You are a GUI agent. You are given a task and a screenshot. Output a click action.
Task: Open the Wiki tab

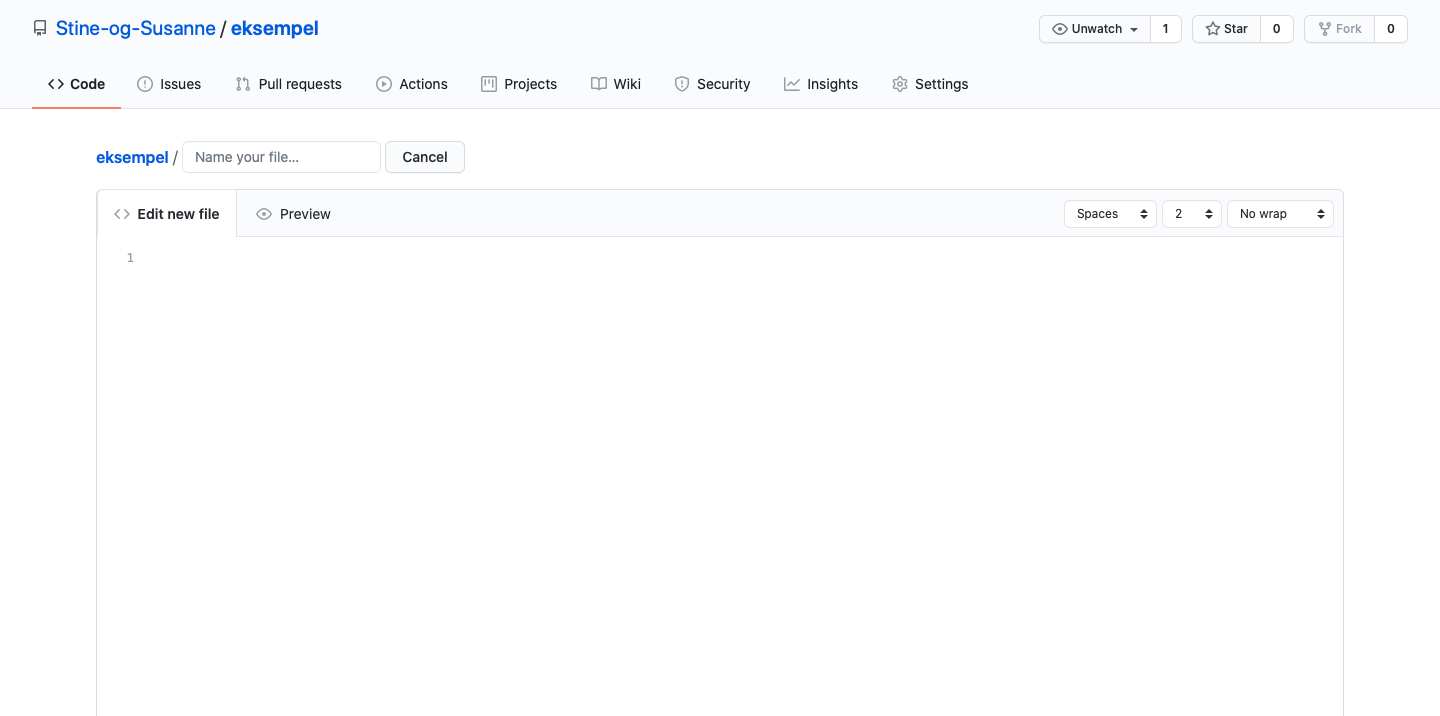coord(616,84)
